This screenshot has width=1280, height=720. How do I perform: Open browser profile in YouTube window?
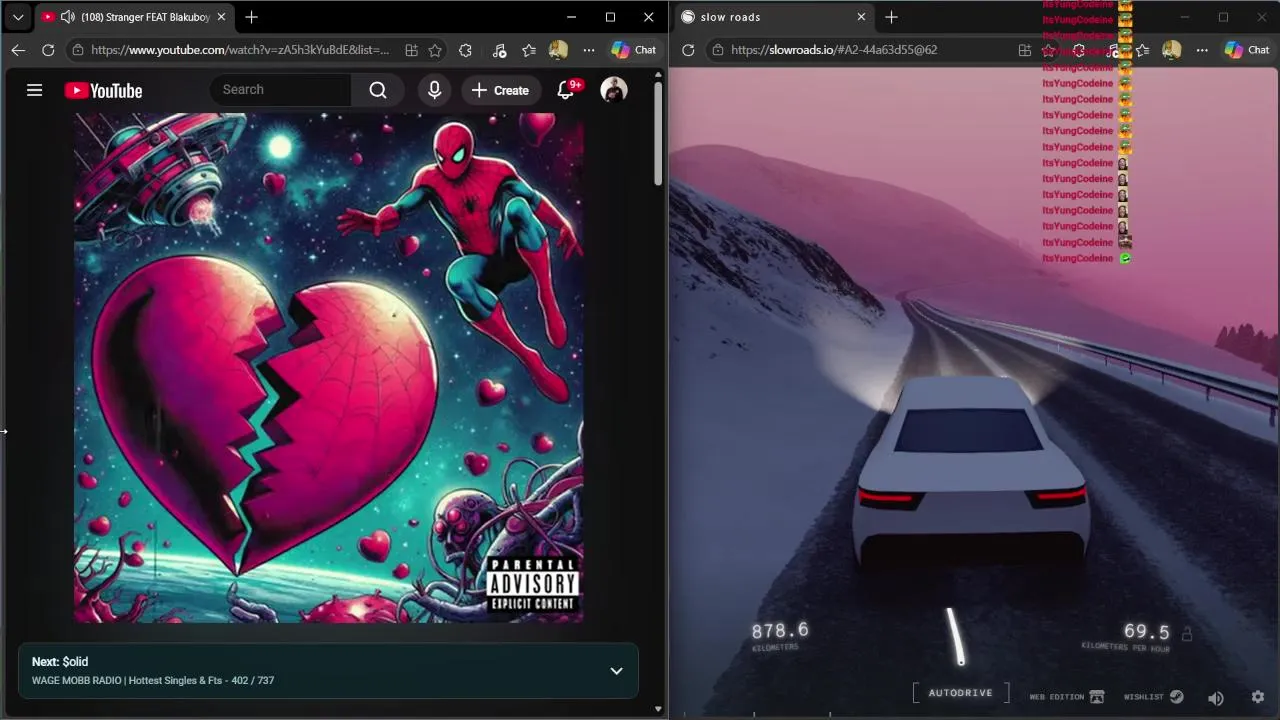click(559, 50)
